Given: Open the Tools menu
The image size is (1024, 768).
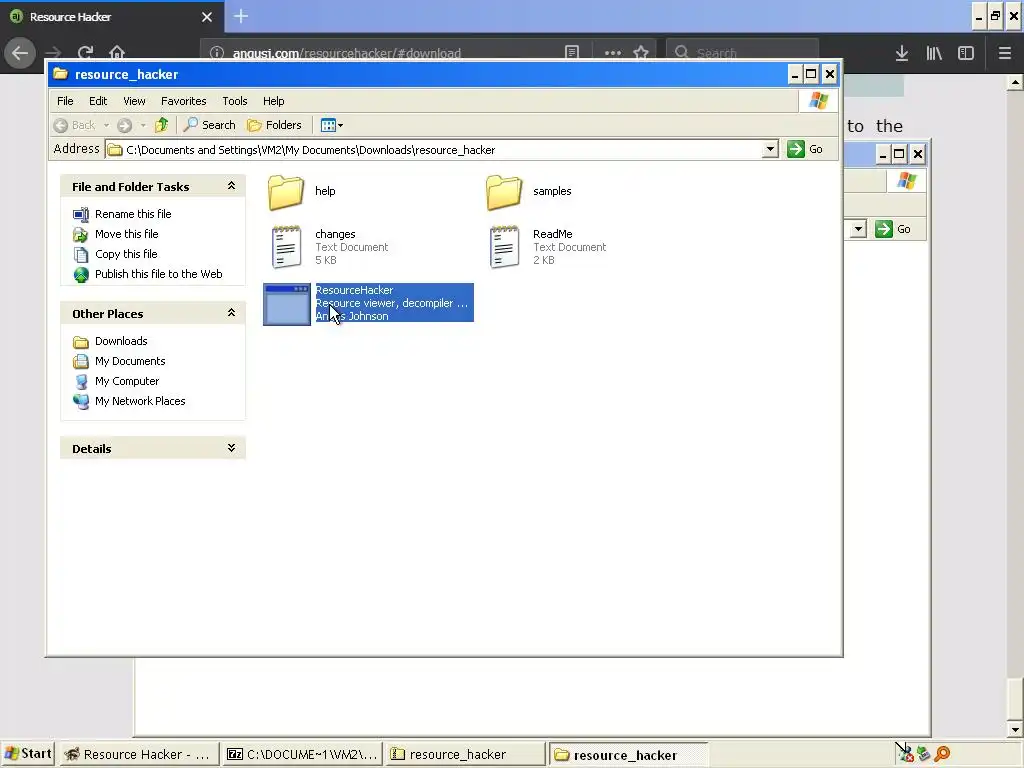Looking at the screenshot, I should (x=234, y=101).
